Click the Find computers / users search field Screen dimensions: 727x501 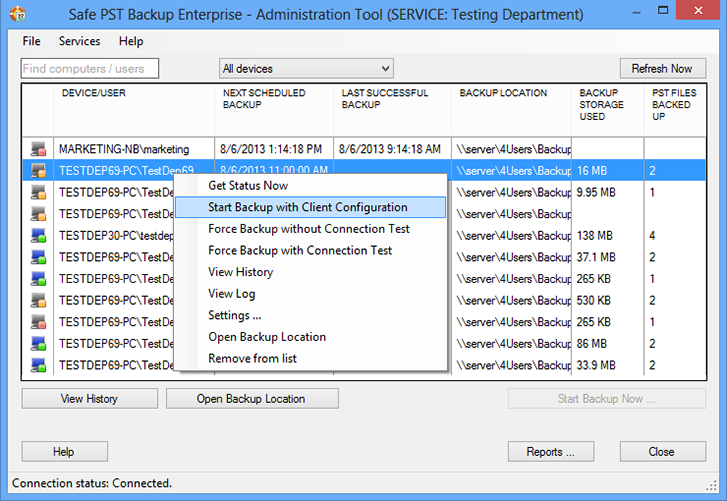tap(90, 69)
